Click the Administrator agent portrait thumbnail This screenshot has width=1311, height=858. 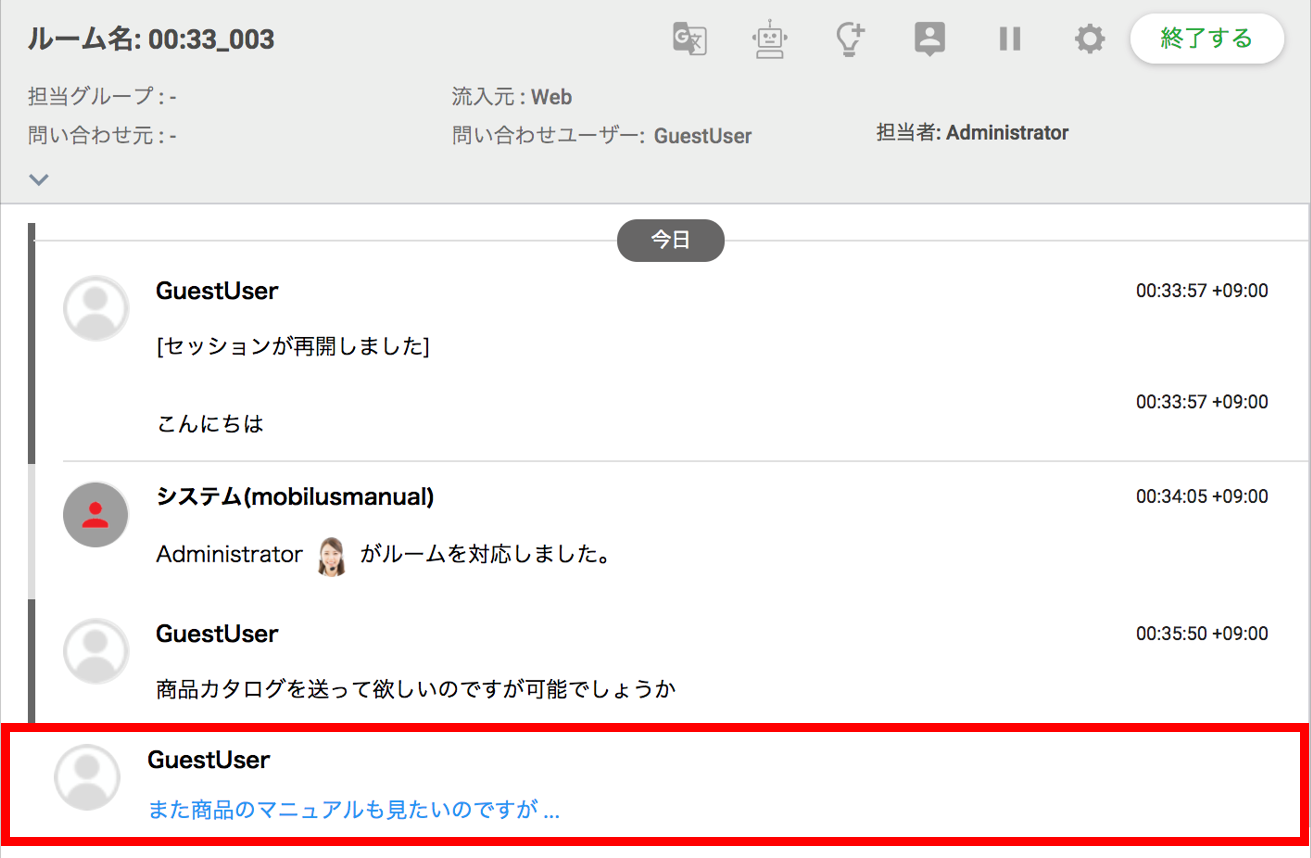[x=331, y=556]
